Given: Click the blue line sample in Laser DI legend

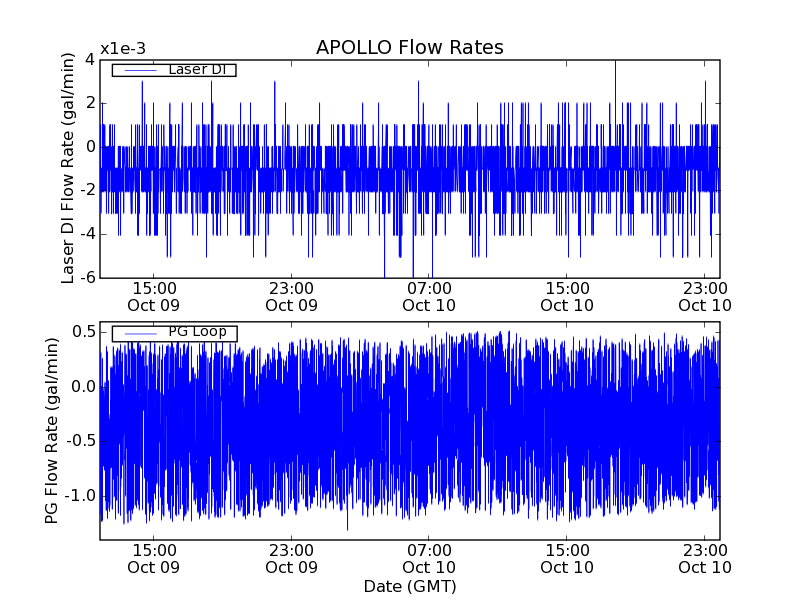Looking at the screenshot, I should pos(138,70).
